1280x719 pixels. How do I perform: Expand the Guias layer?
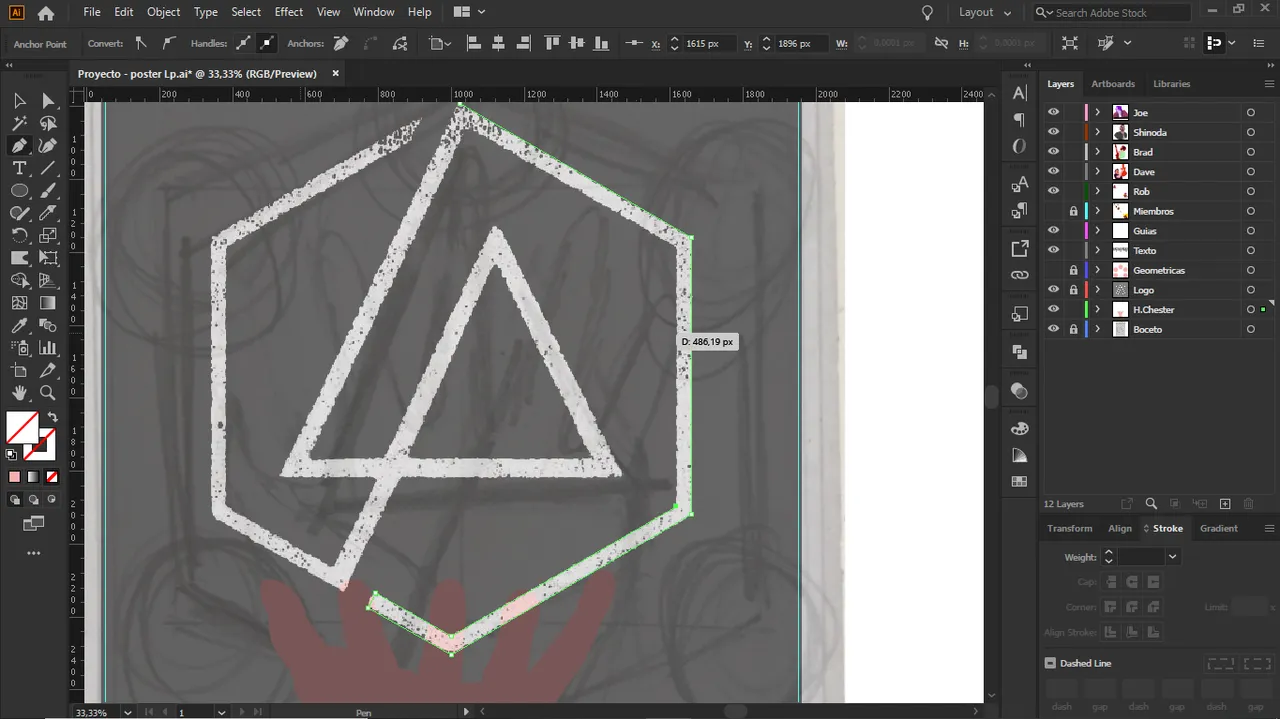[1098, 231]
